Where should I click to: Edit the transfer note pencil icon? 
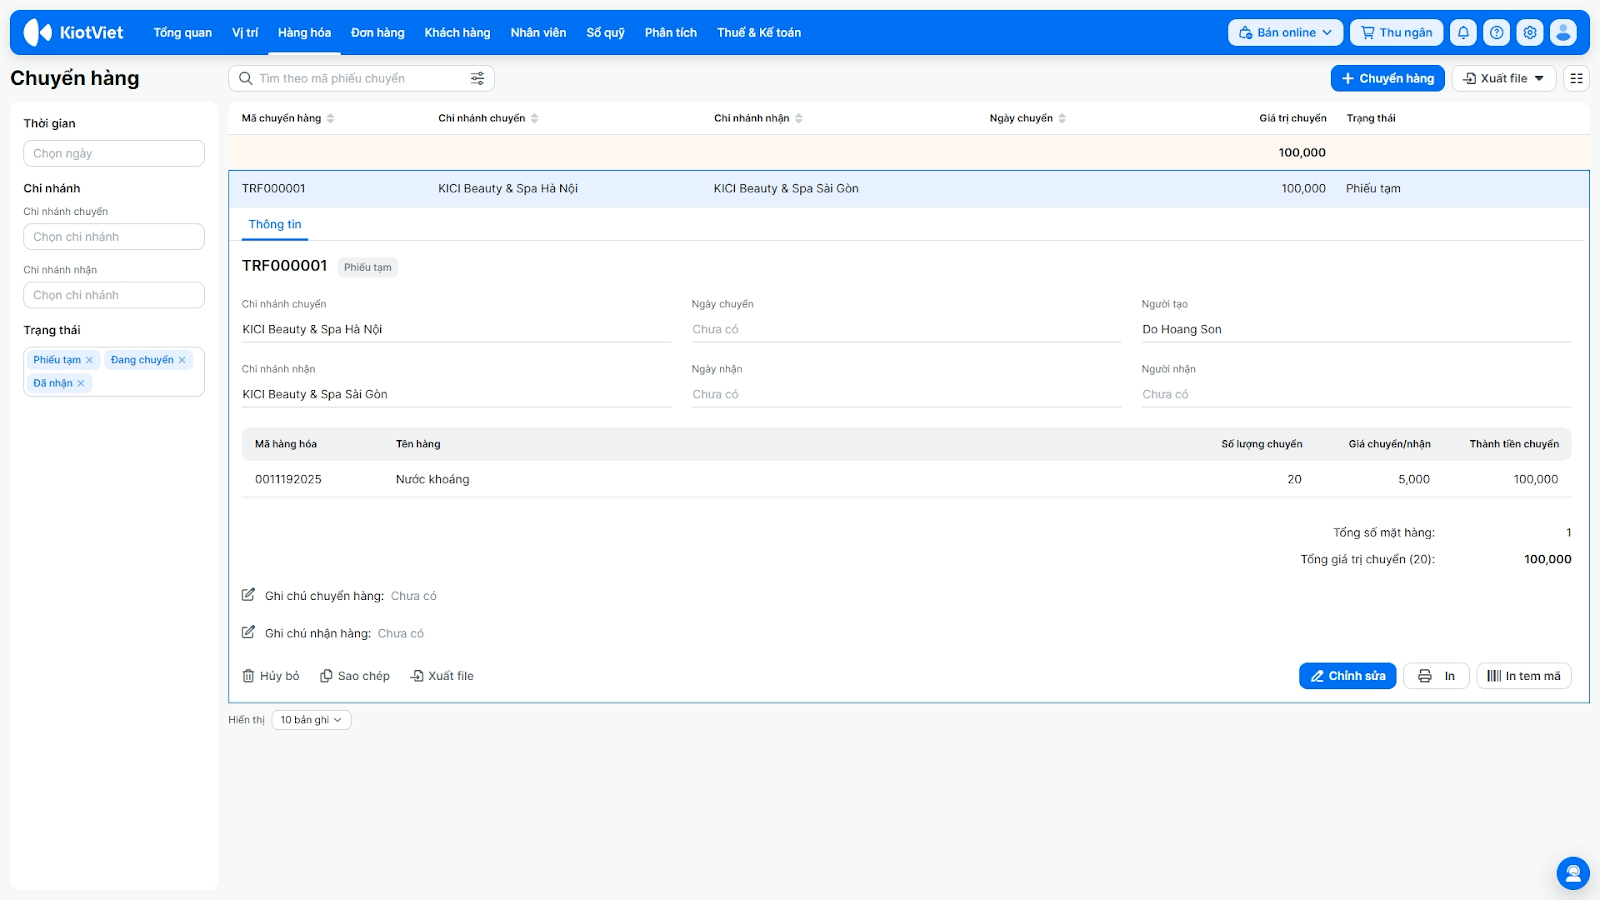249,595
